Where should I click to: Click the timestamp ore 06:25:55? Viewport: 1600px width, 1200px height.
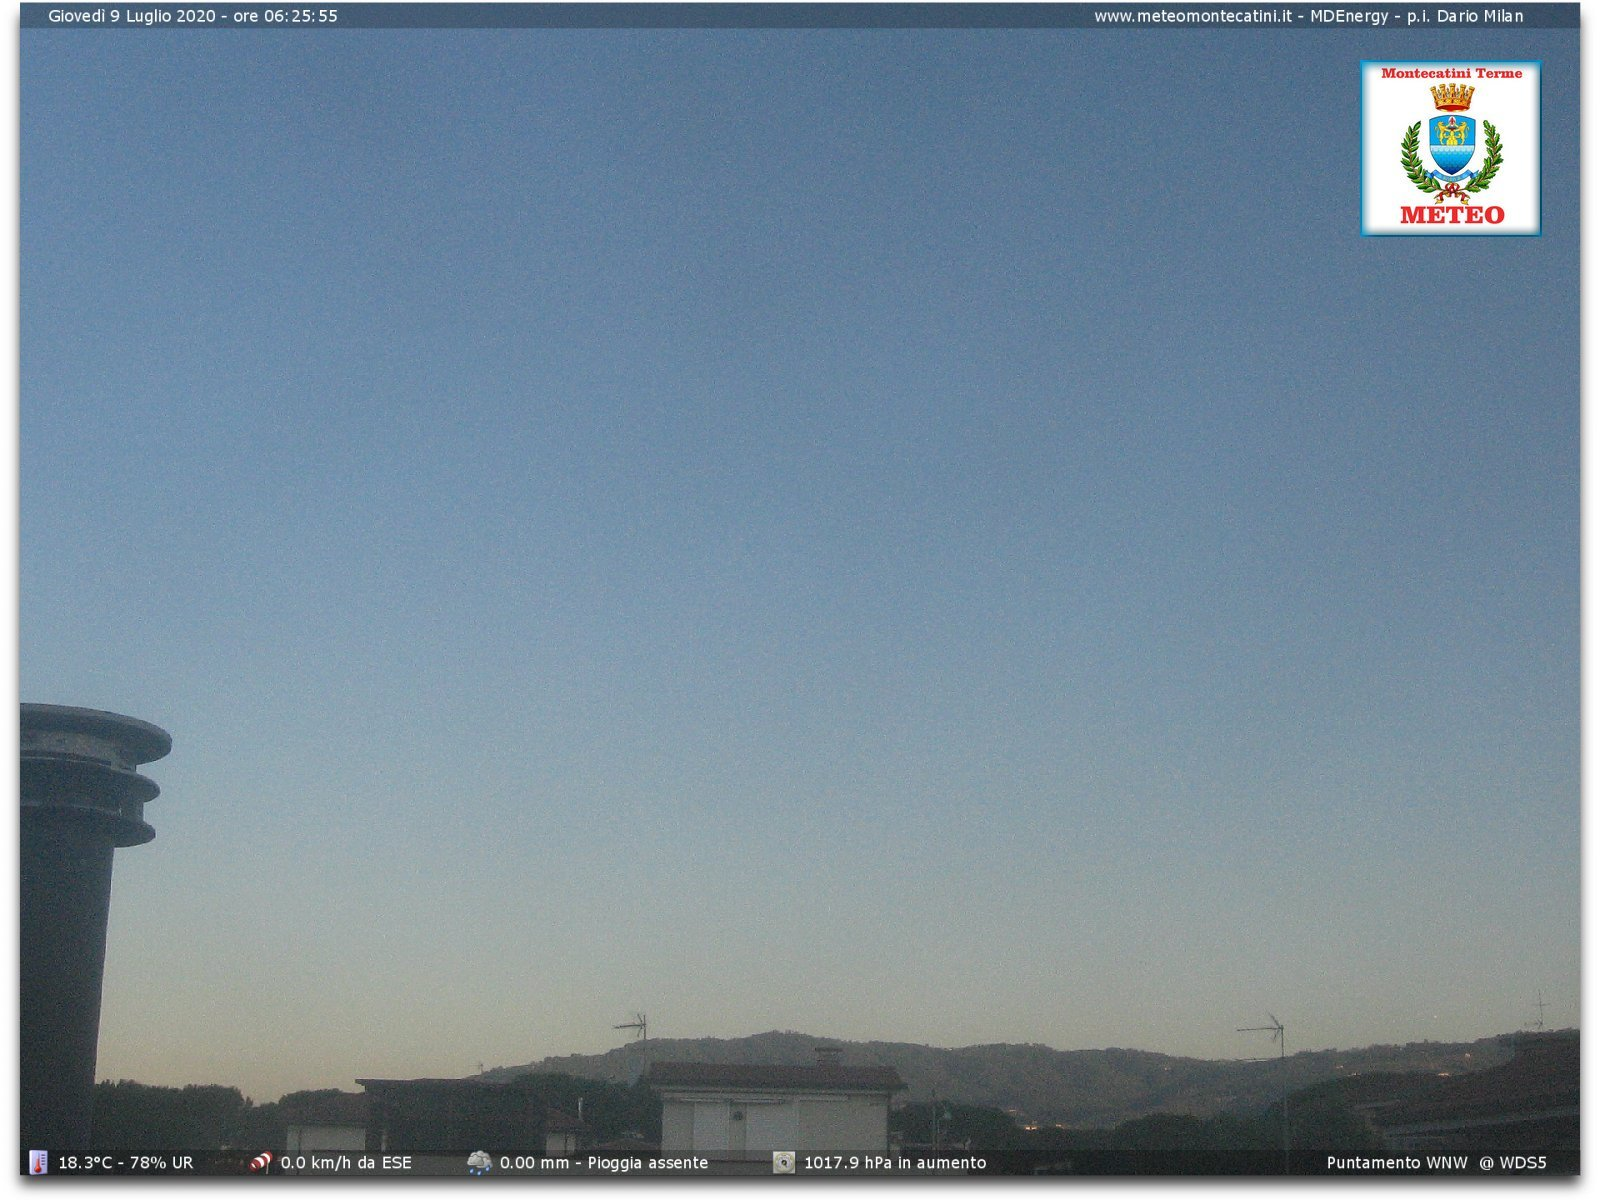point(285,16)
